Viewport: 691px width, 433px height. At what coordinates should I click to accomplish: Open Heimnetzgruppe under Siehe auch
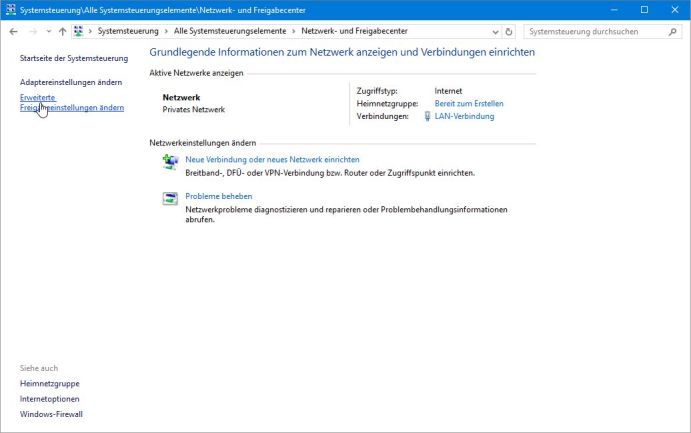pos(50,384)
